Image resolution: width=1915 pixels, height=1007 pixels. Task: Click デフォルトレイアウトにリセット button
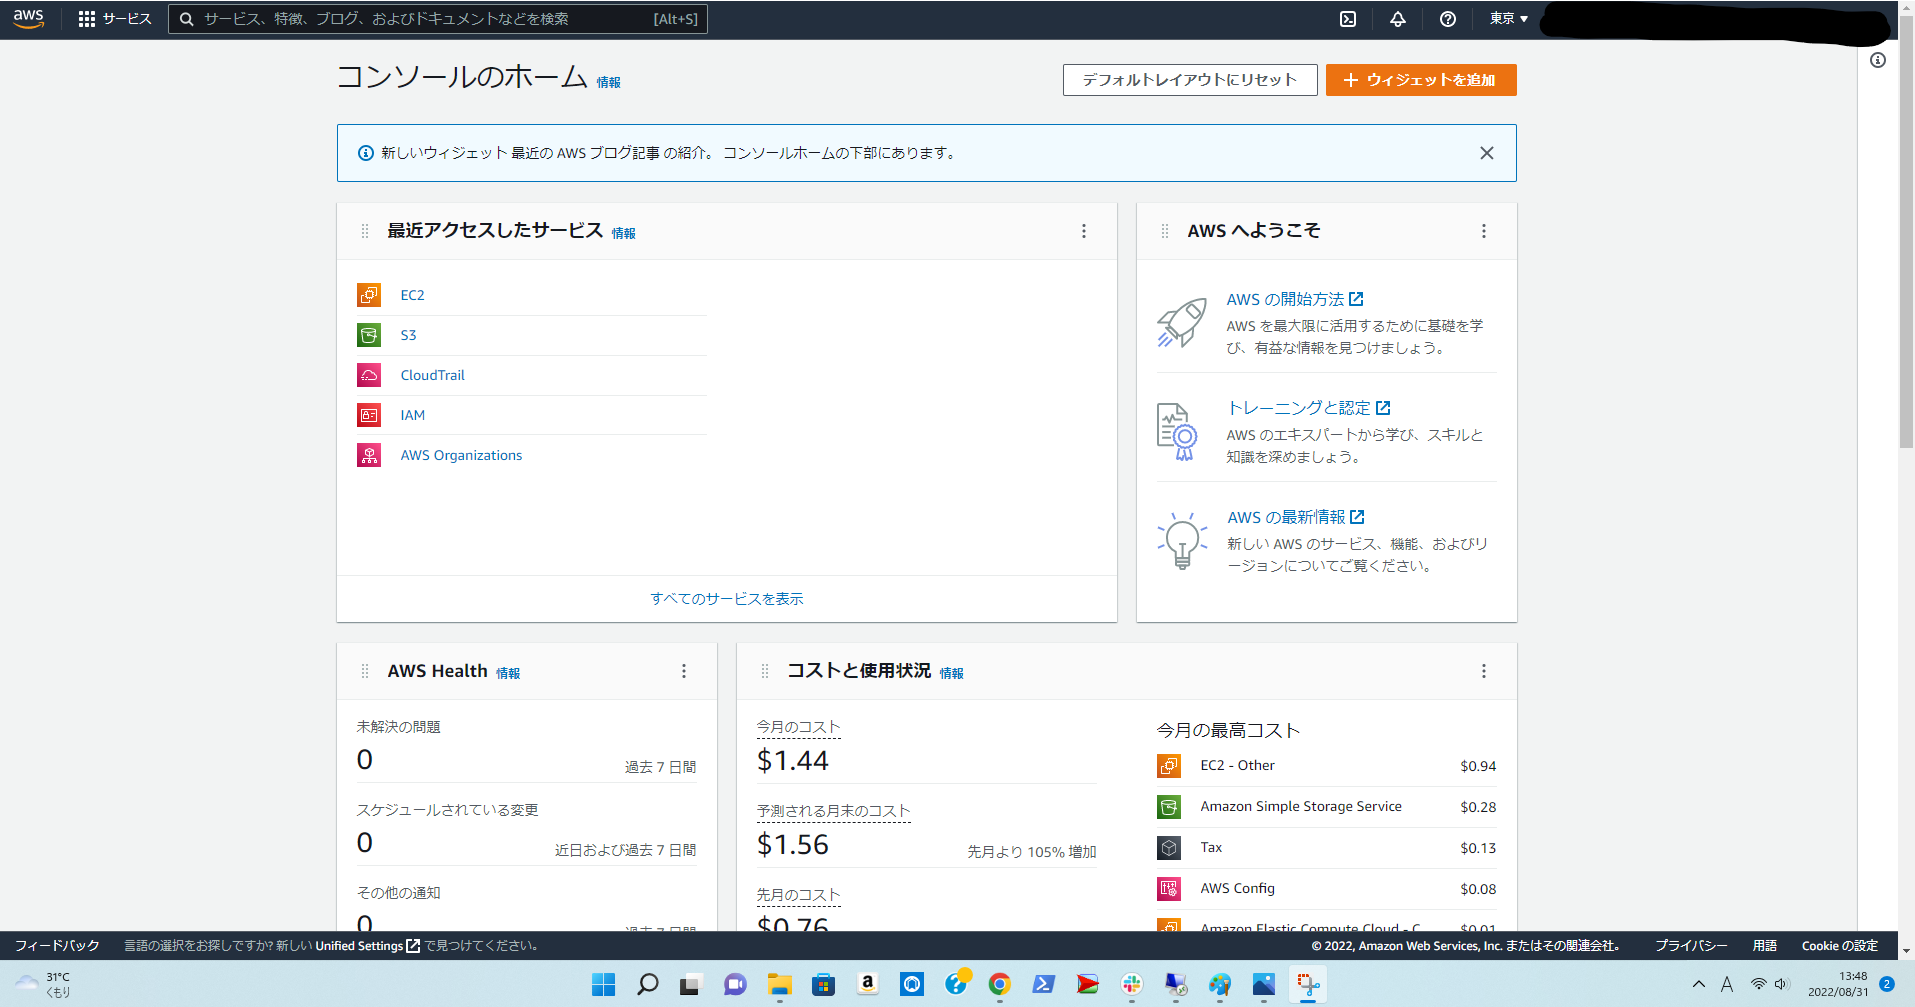click(1190, 80)
